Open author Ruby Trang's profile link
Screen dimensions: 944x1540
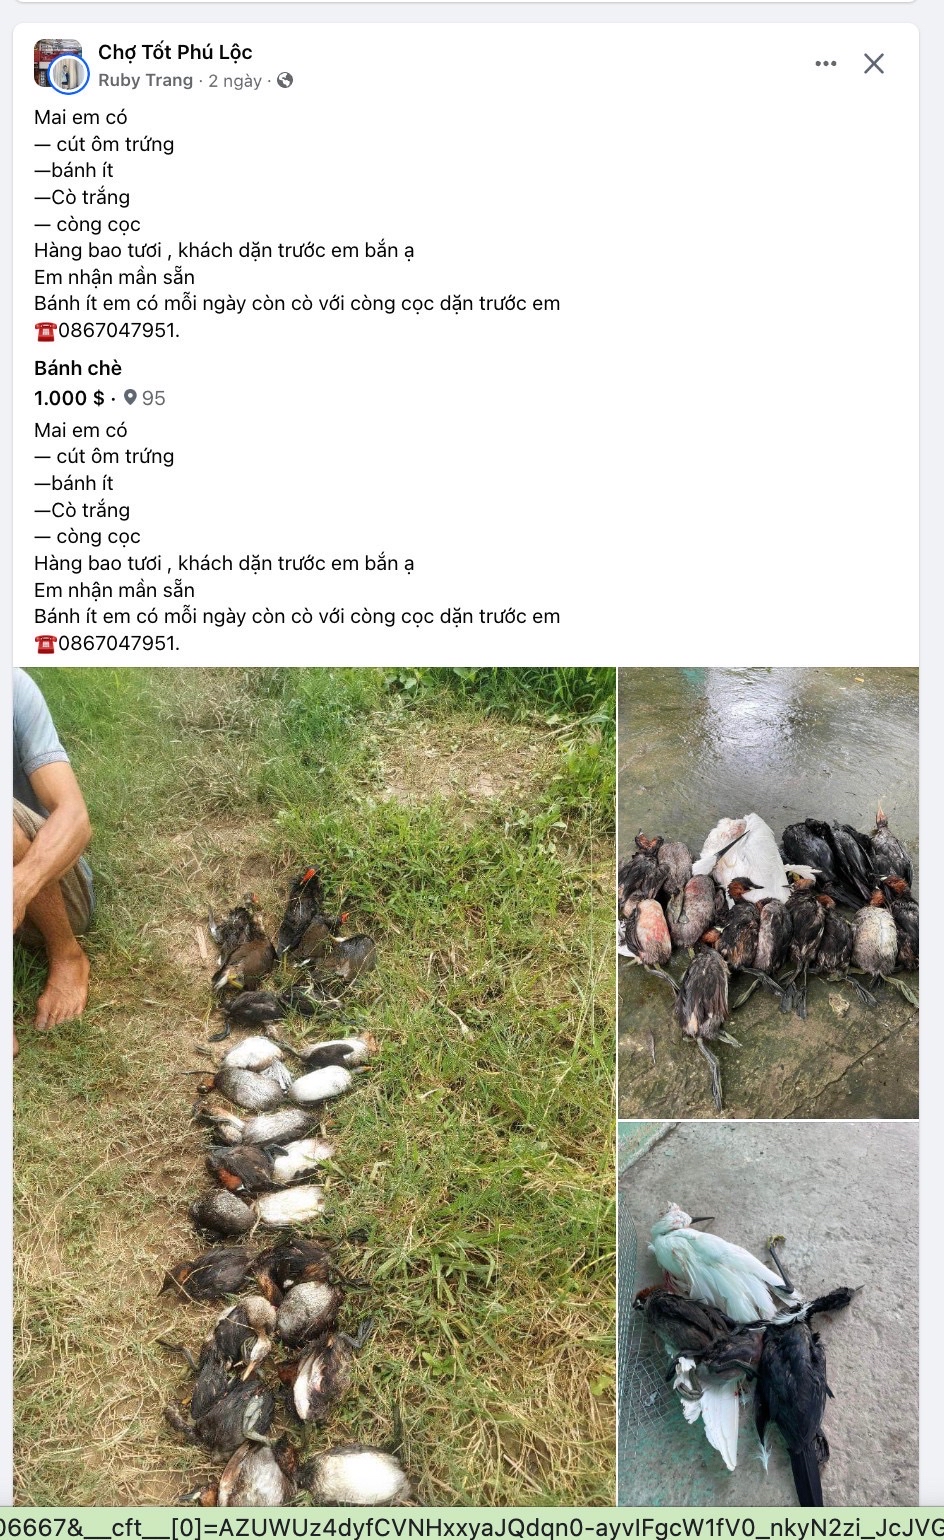[145, 80]
